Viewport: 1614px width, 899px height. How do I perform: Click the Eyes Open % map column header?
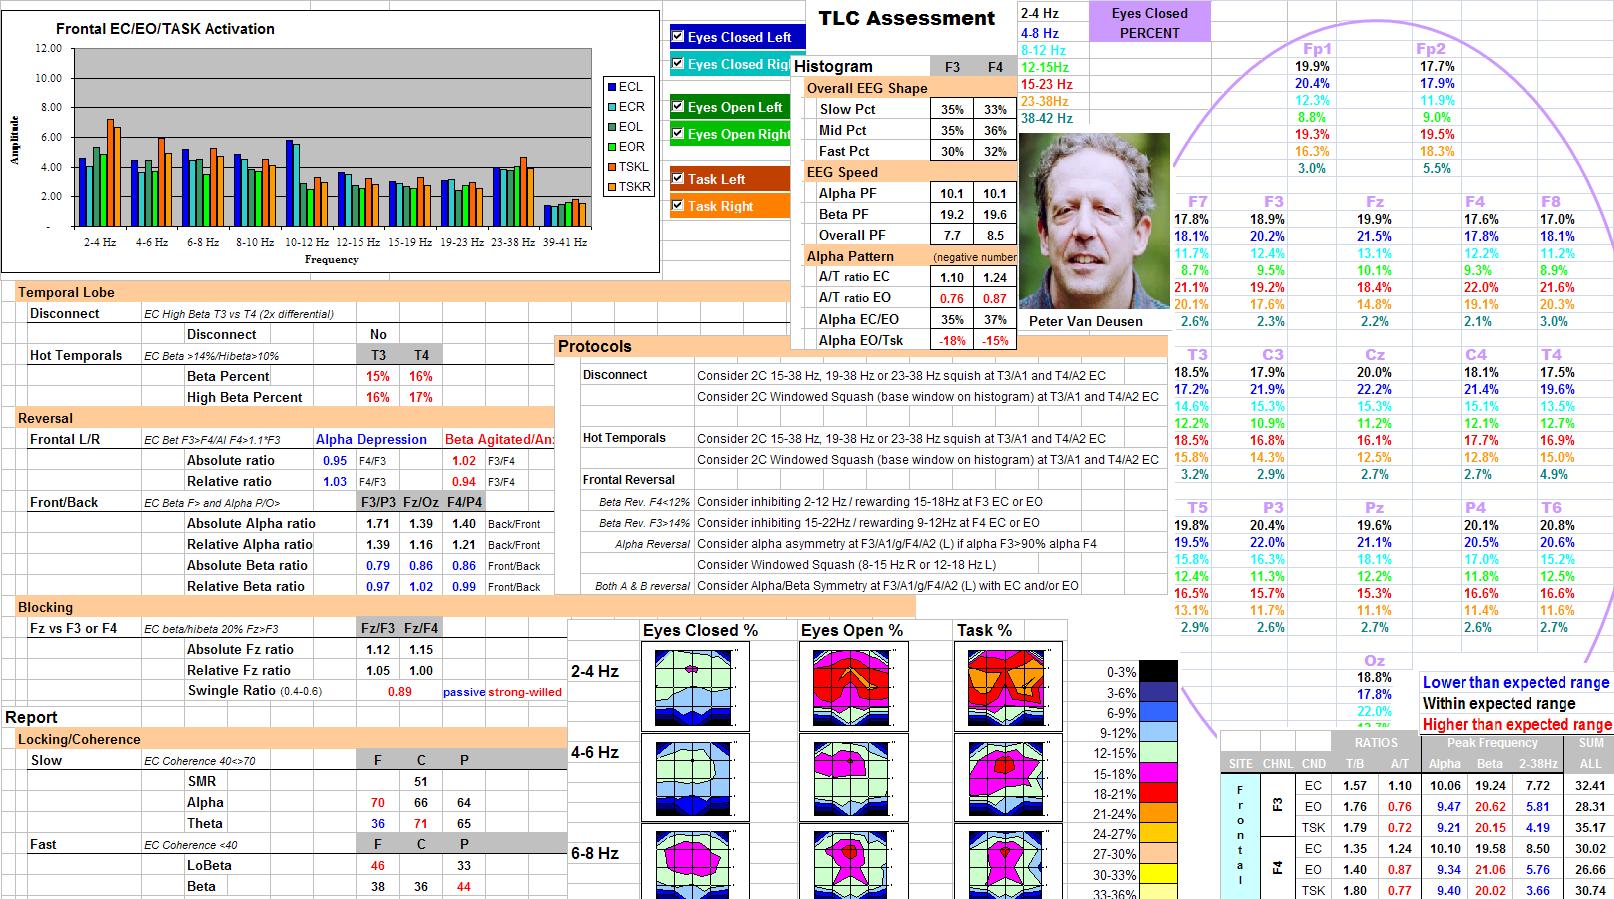tap(852, 630)
